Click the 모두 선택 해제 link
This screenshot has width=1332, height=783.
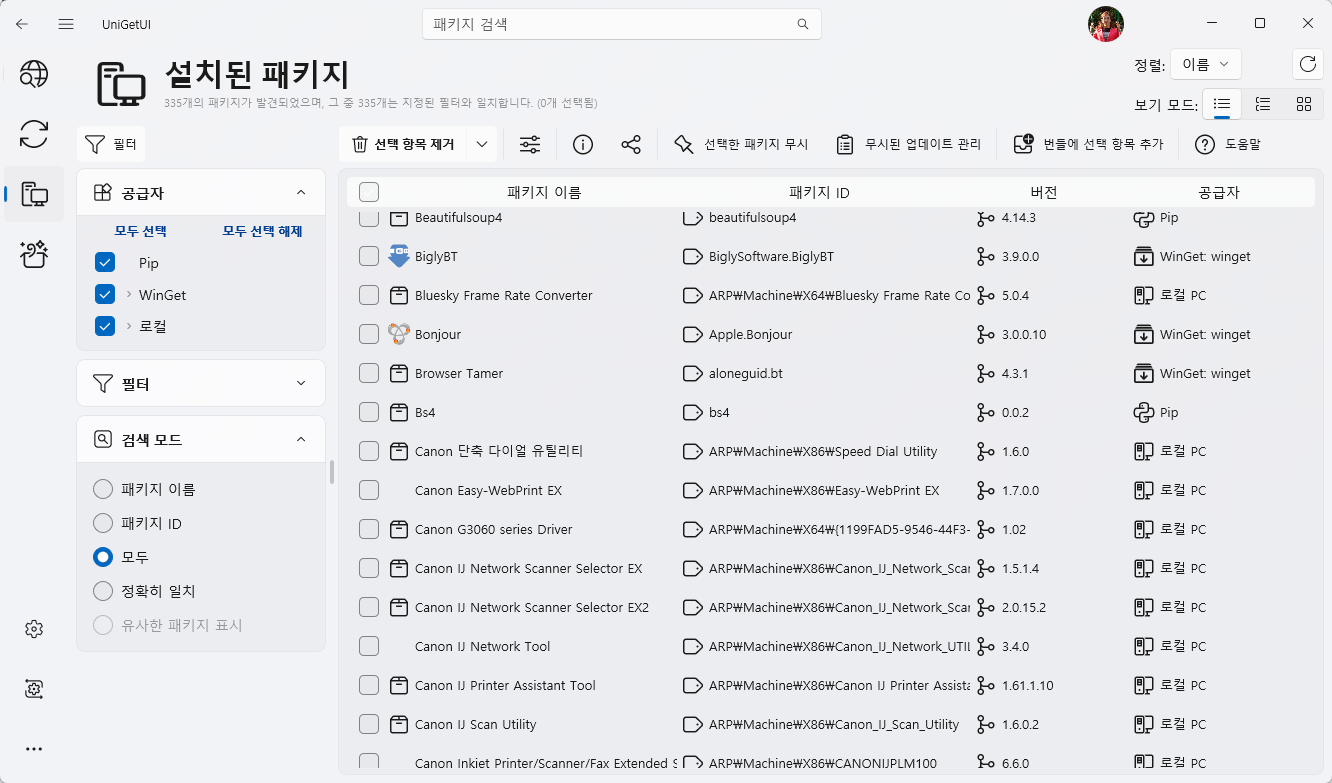262,231
